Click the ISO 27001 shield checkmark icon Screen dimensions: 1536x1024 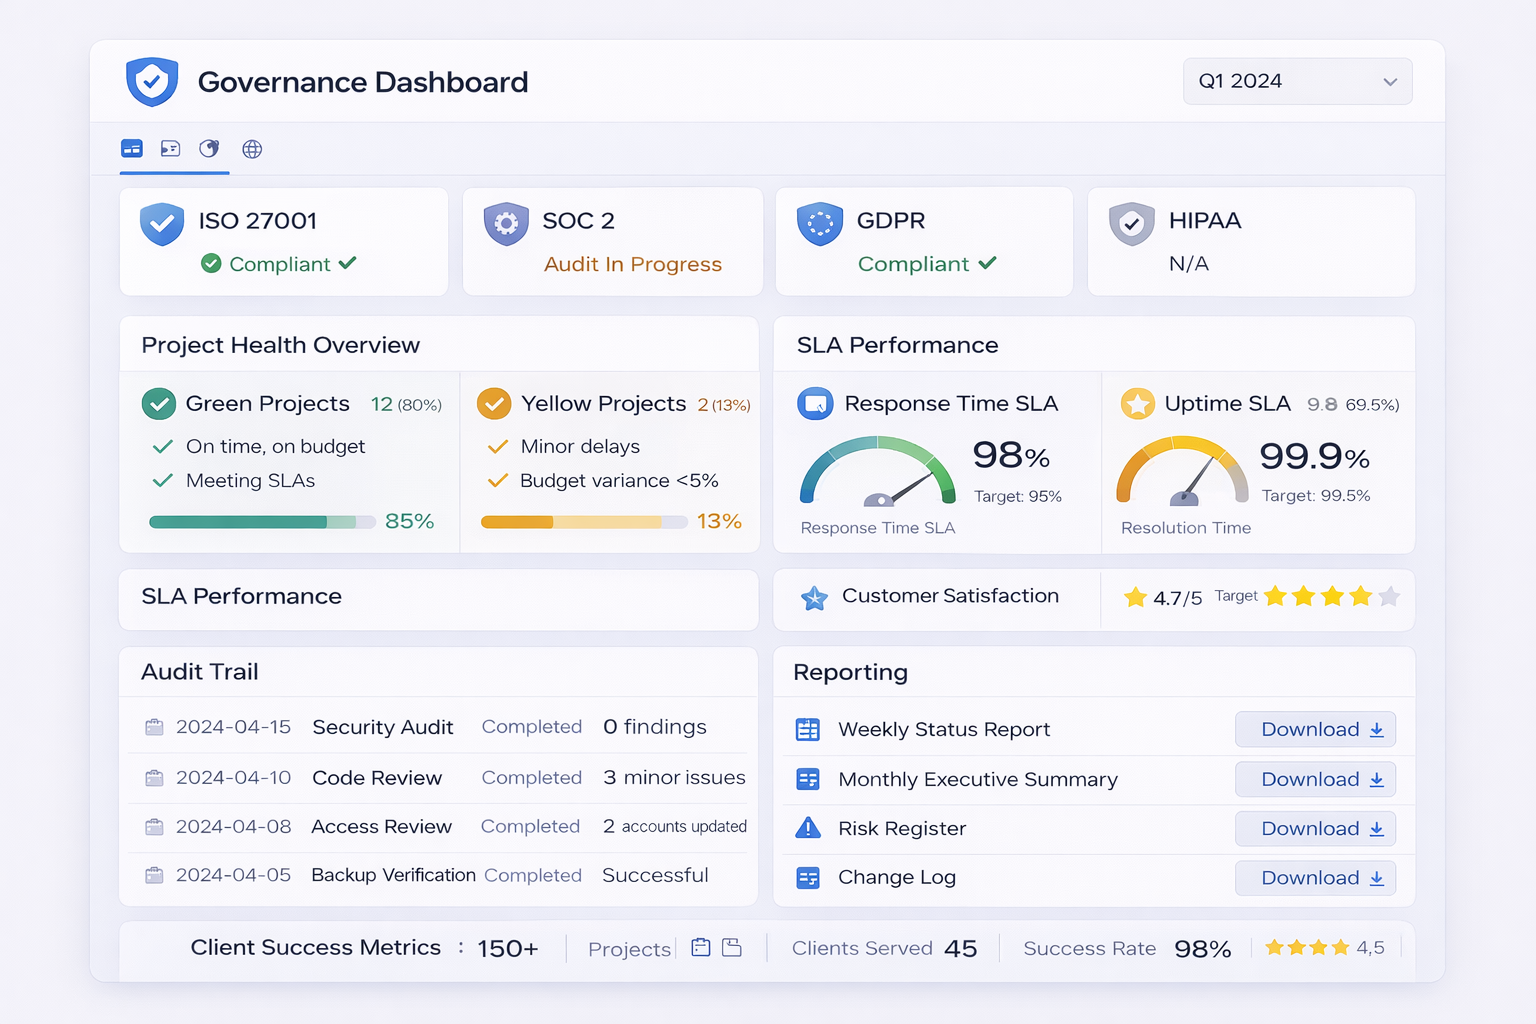[161, 223]
